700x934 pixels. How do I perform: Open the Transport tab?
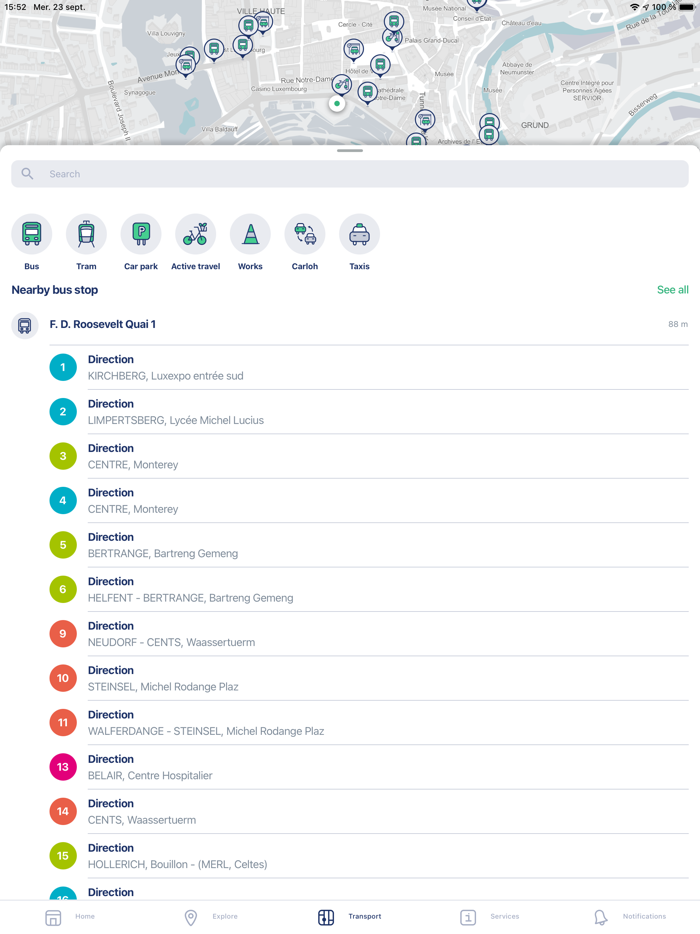pos(350,917)
